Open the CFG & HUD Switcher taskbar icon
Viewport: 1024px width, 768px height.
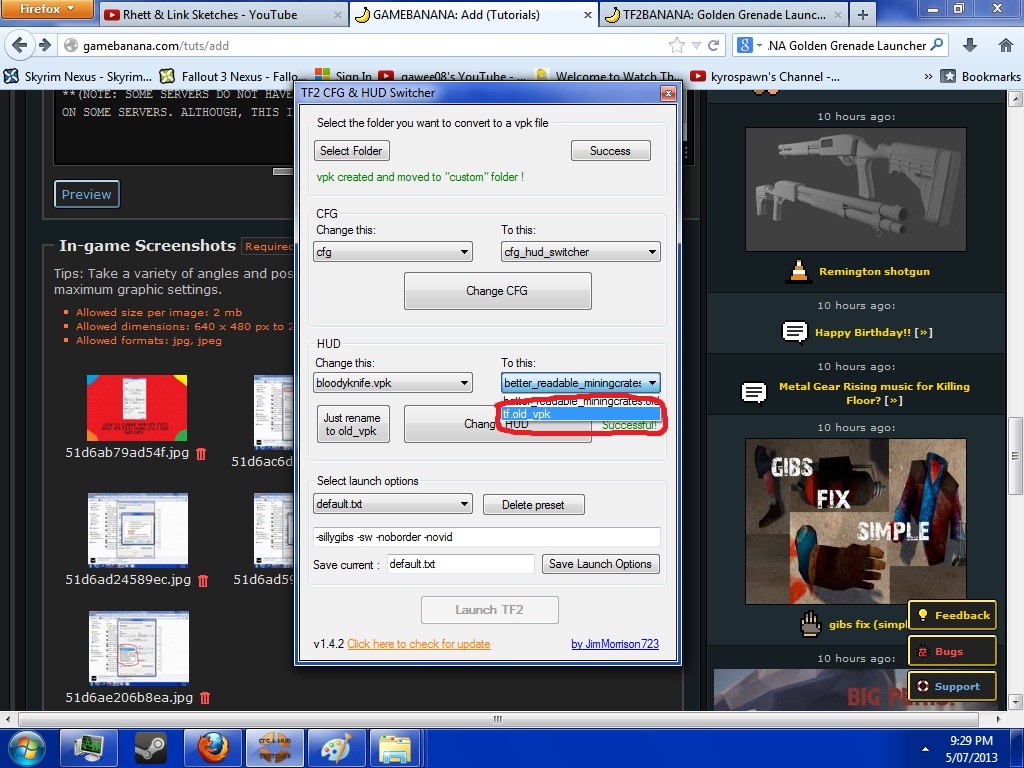(x=274, y=748)
